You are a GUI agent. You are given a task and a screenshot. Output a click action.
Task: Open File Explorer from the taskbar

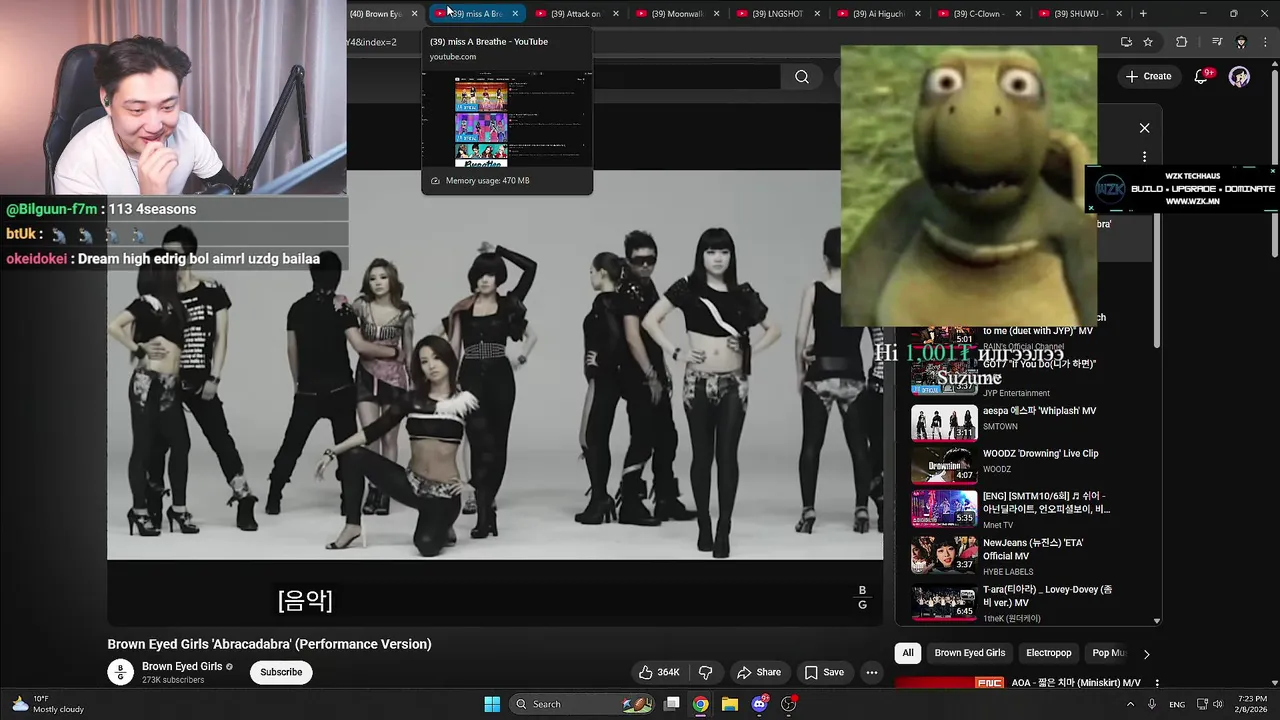coord(730,704)
